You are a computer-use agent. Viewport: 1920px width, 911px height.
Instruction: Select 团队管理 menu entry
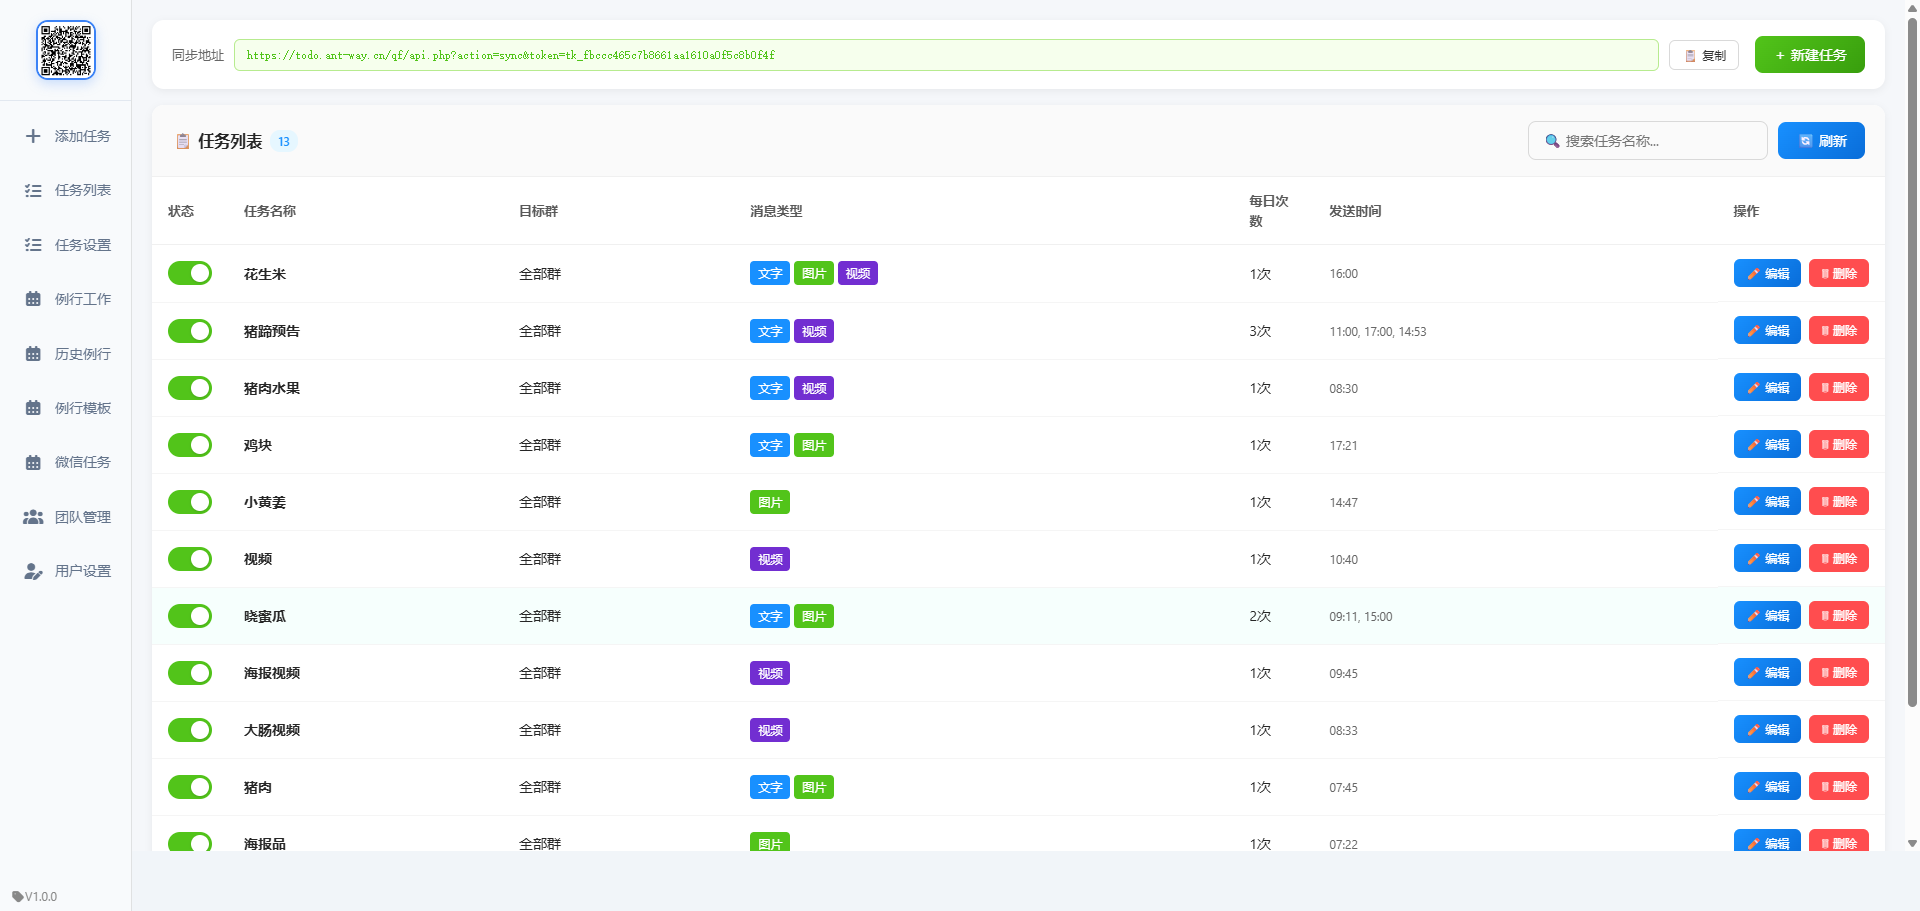click(66, 517)
